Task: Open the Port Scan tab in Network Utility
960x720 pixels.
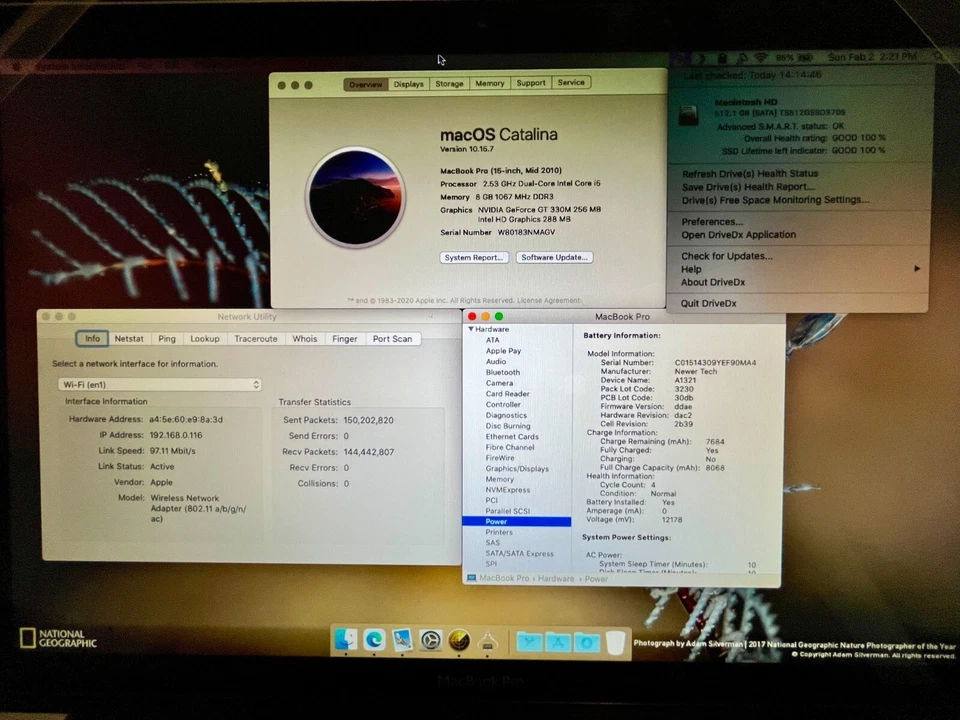Action: 392,338
